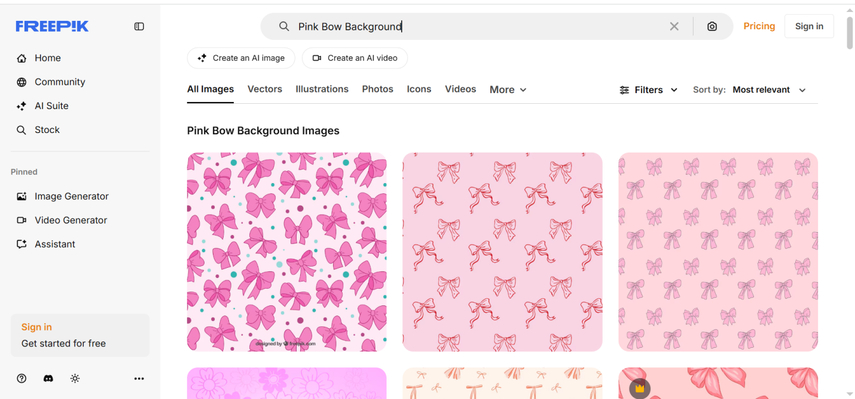855x399 pixels.
Task: Click the AI Suite sparkle icon
Action: point(21,106)
